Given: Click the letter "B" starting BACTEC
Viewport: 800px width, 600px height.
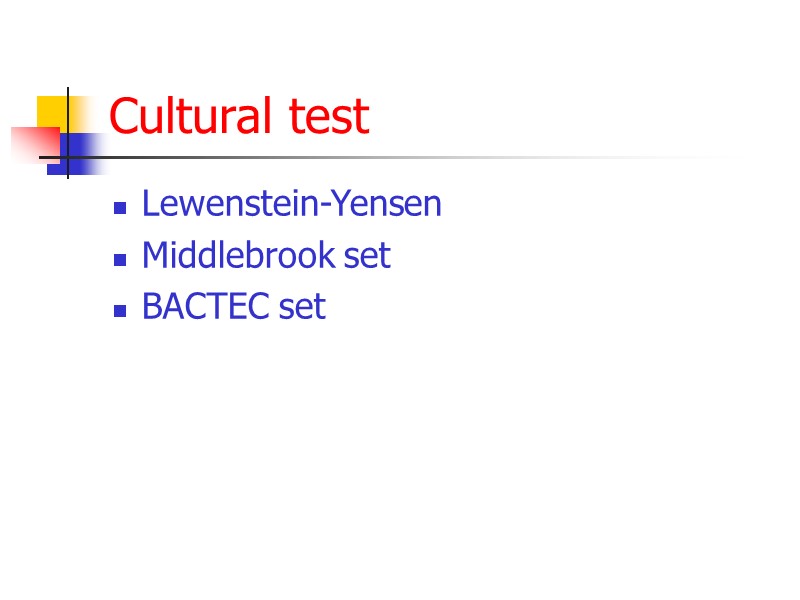Looking at the screenshot, I should (x=150, y=307).
